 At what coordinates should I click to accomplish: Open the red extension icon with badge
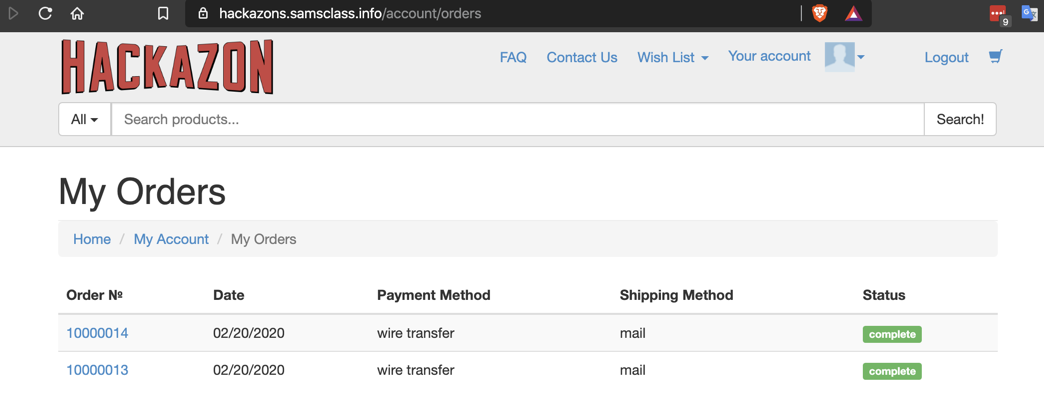[x=998, y=14]
